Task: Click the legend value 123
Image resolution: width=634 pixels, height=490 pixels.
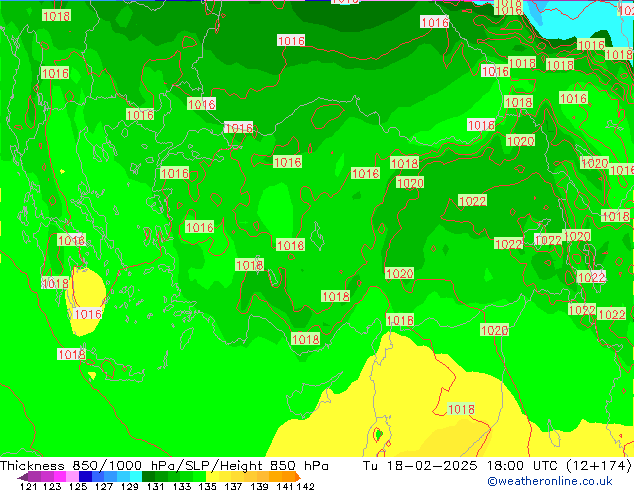Action: [52, 486]
